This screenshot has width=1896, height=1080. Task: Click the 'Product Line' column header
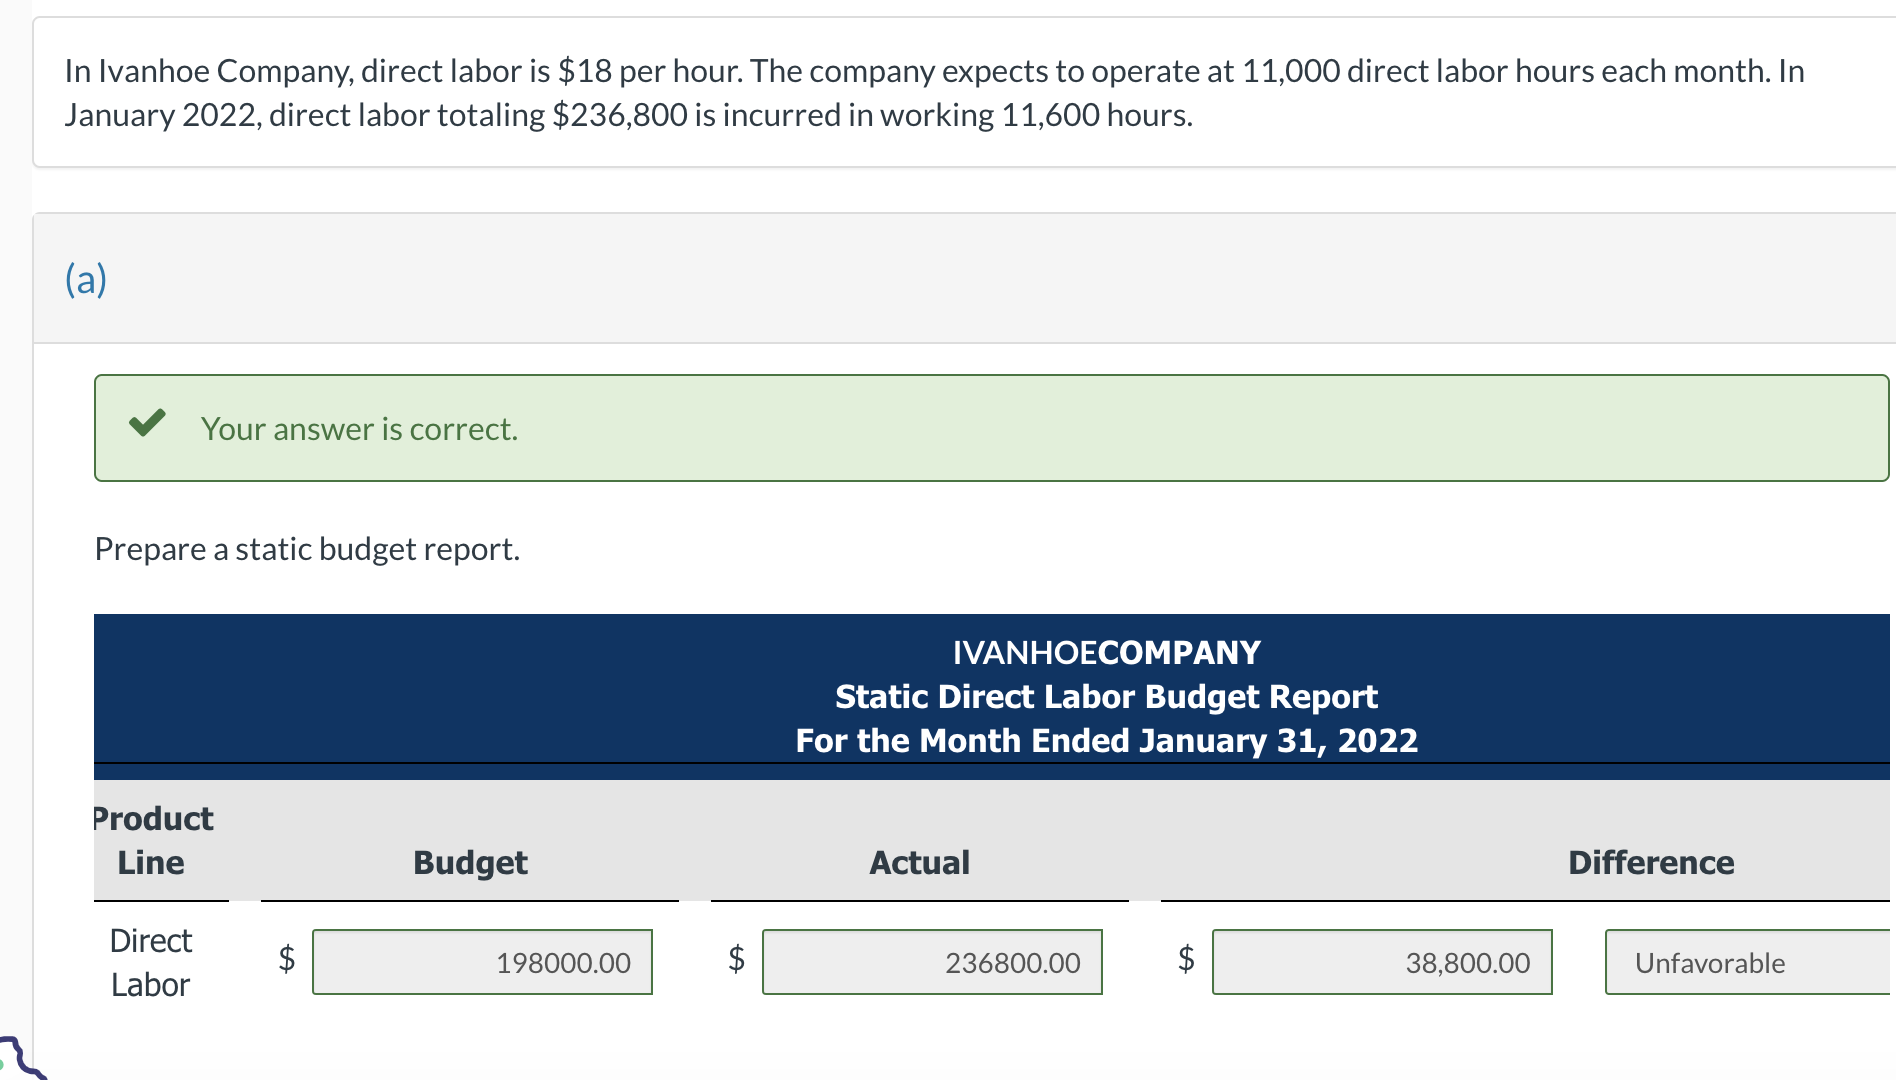tap(153, 840)
